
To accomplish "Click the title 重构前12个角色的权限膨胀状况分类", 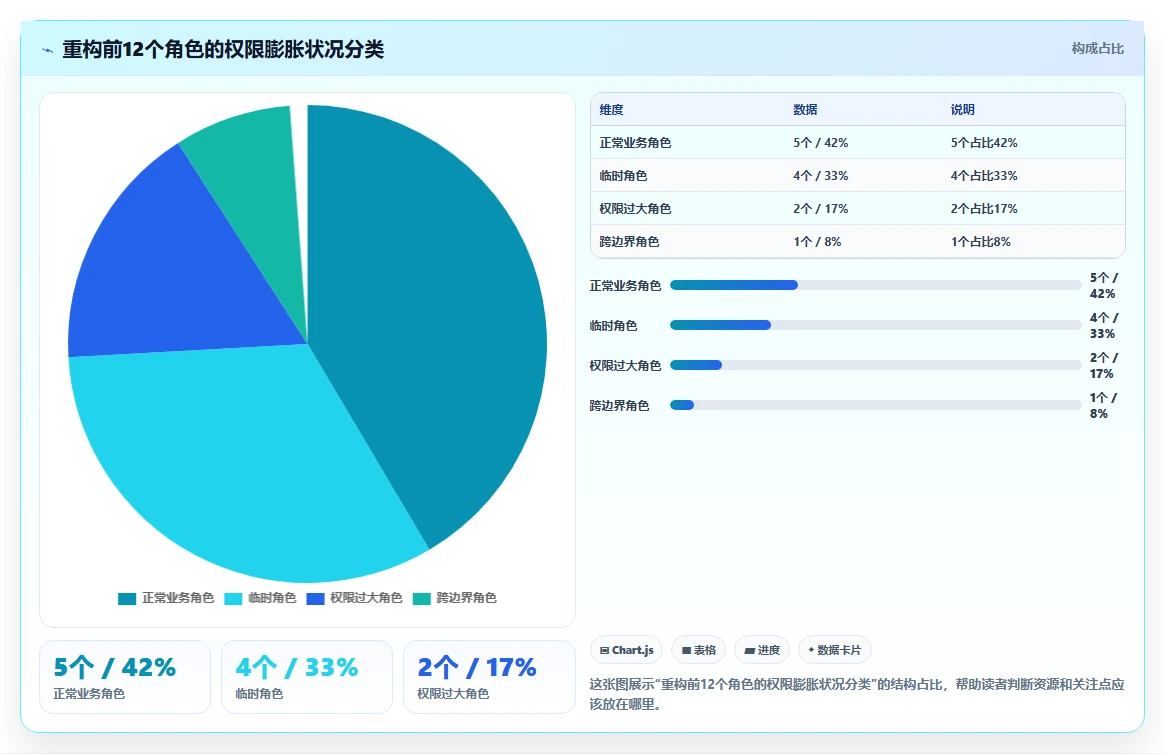I will pos(223,50).
